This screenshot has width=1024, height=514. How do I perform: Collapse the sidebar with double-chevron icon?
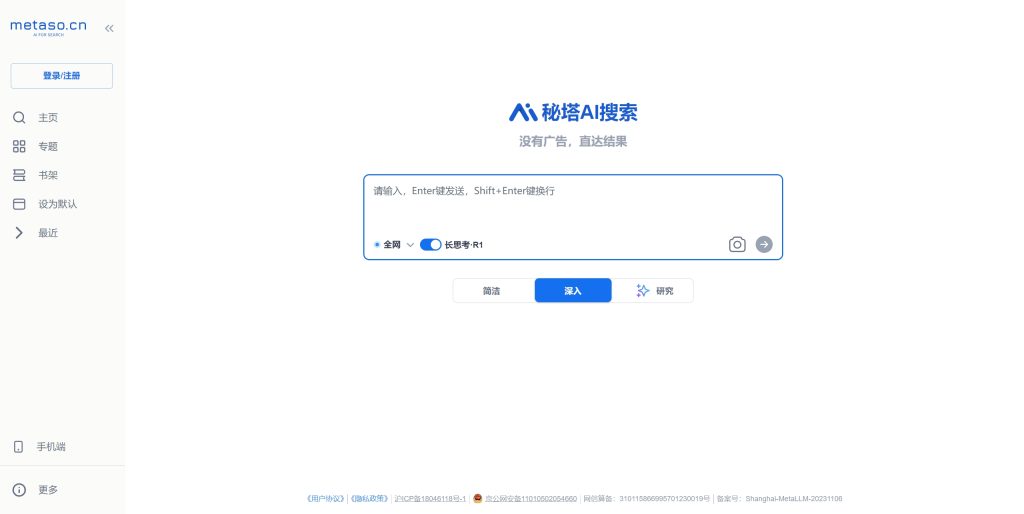[109, 28]
